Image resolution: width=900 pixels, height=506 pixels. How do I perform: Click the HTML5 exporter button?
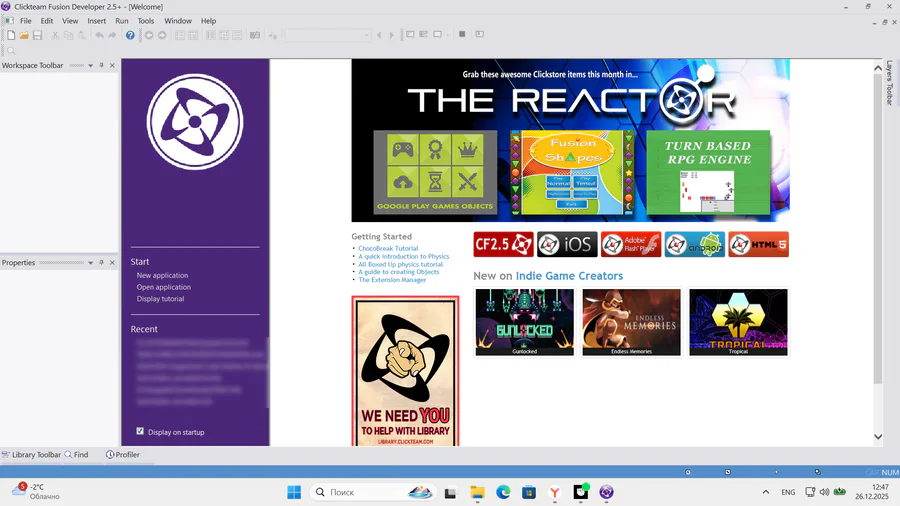pos(758,244)
